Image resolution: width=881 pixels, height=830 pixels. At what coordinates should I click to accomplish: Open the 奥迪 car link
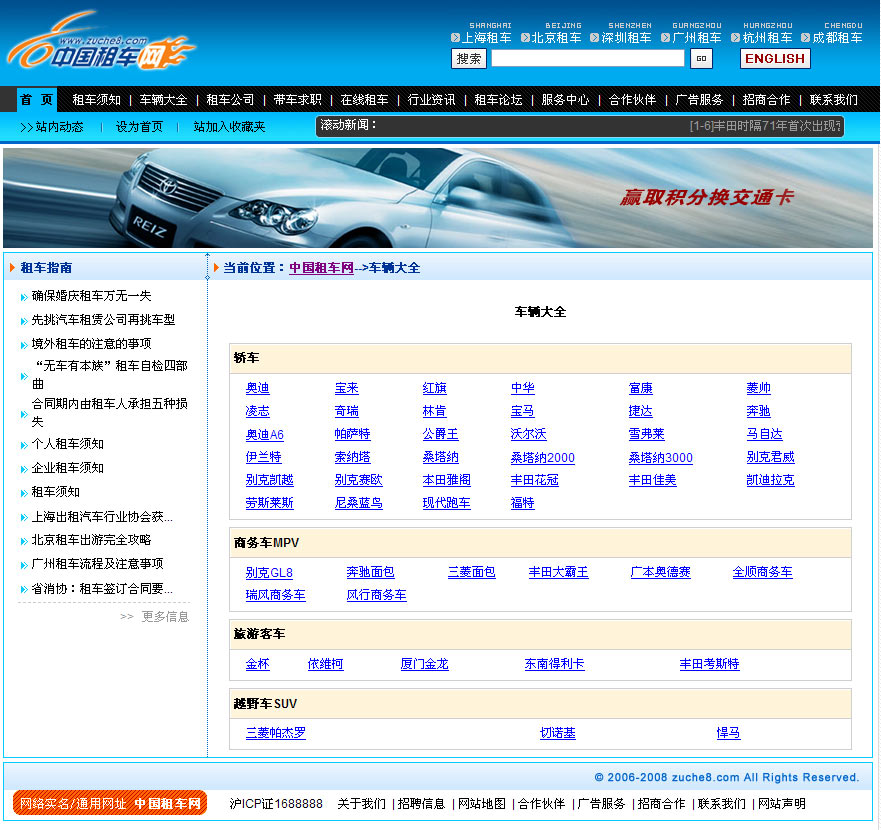tap(258, 388)
